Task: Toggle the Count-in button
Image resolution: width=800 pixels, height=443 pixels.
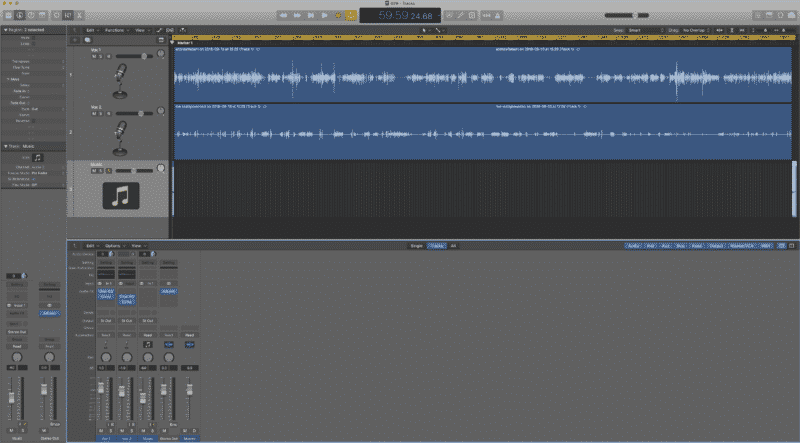Action: pos(486,15)
